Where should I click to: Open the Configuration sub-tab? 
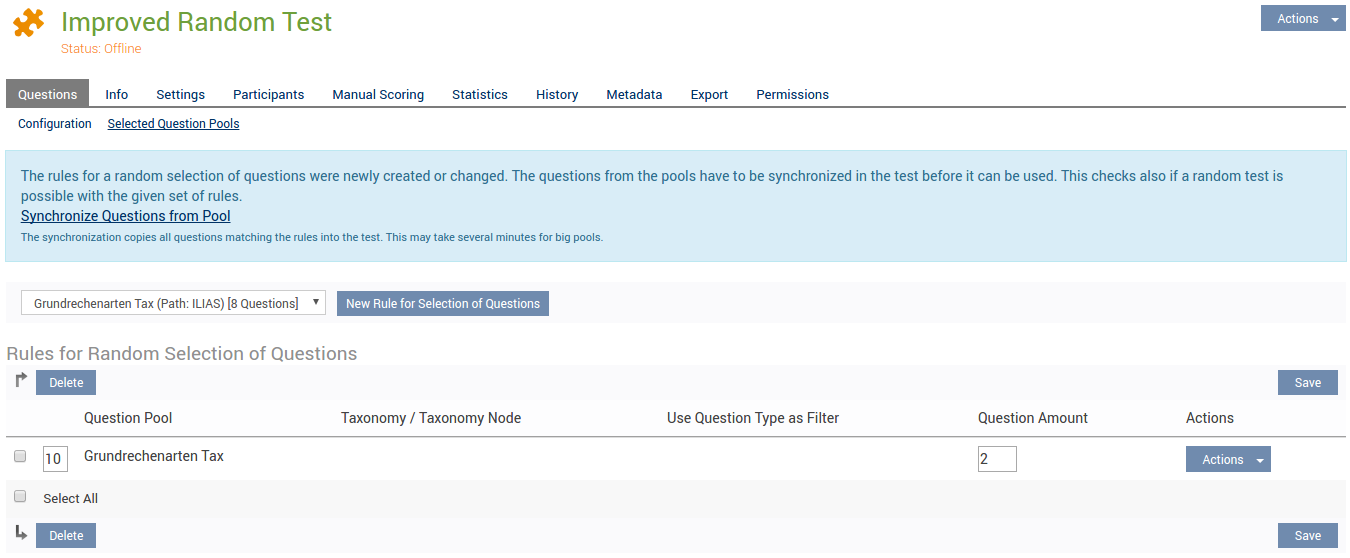(x=55, y=124)
